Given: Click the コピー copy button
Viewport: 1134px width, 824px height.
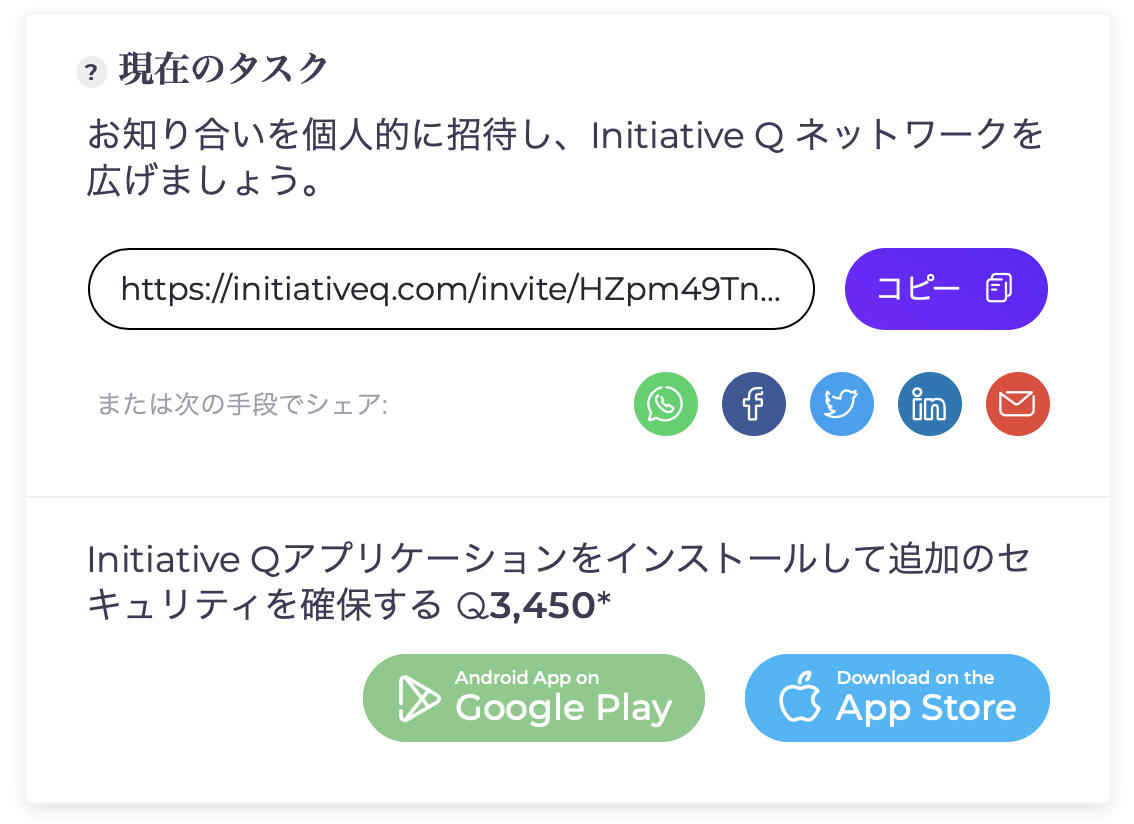Looking at the screenshot, I should pyautogui.click(x=946, y=289).
